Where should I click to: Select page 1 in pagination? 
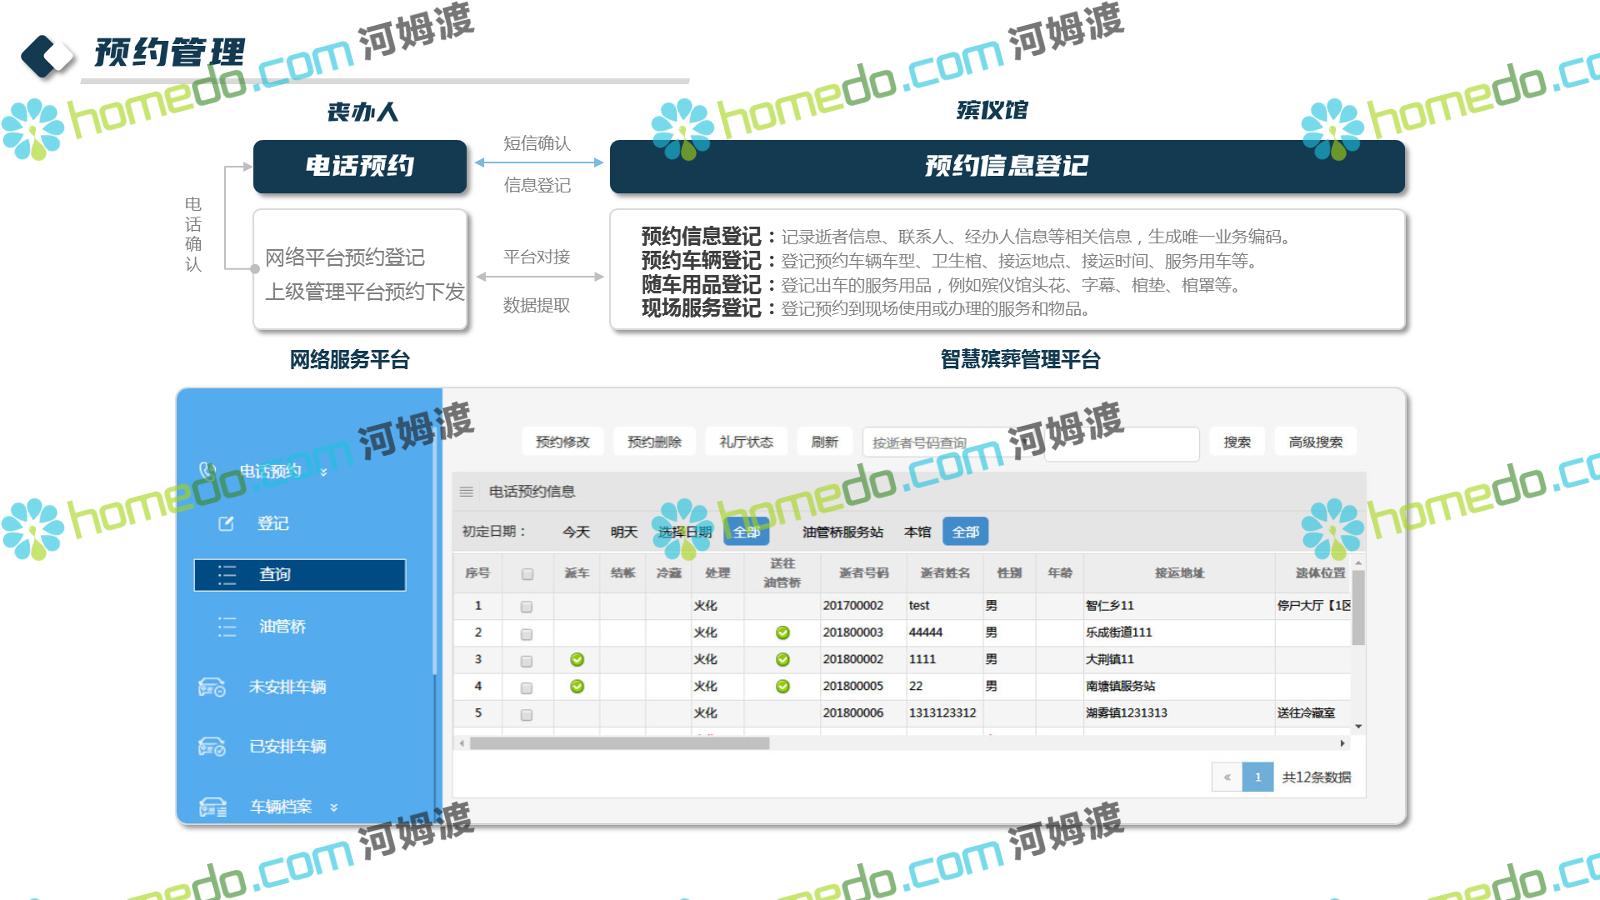click(x=1258, y=777)
